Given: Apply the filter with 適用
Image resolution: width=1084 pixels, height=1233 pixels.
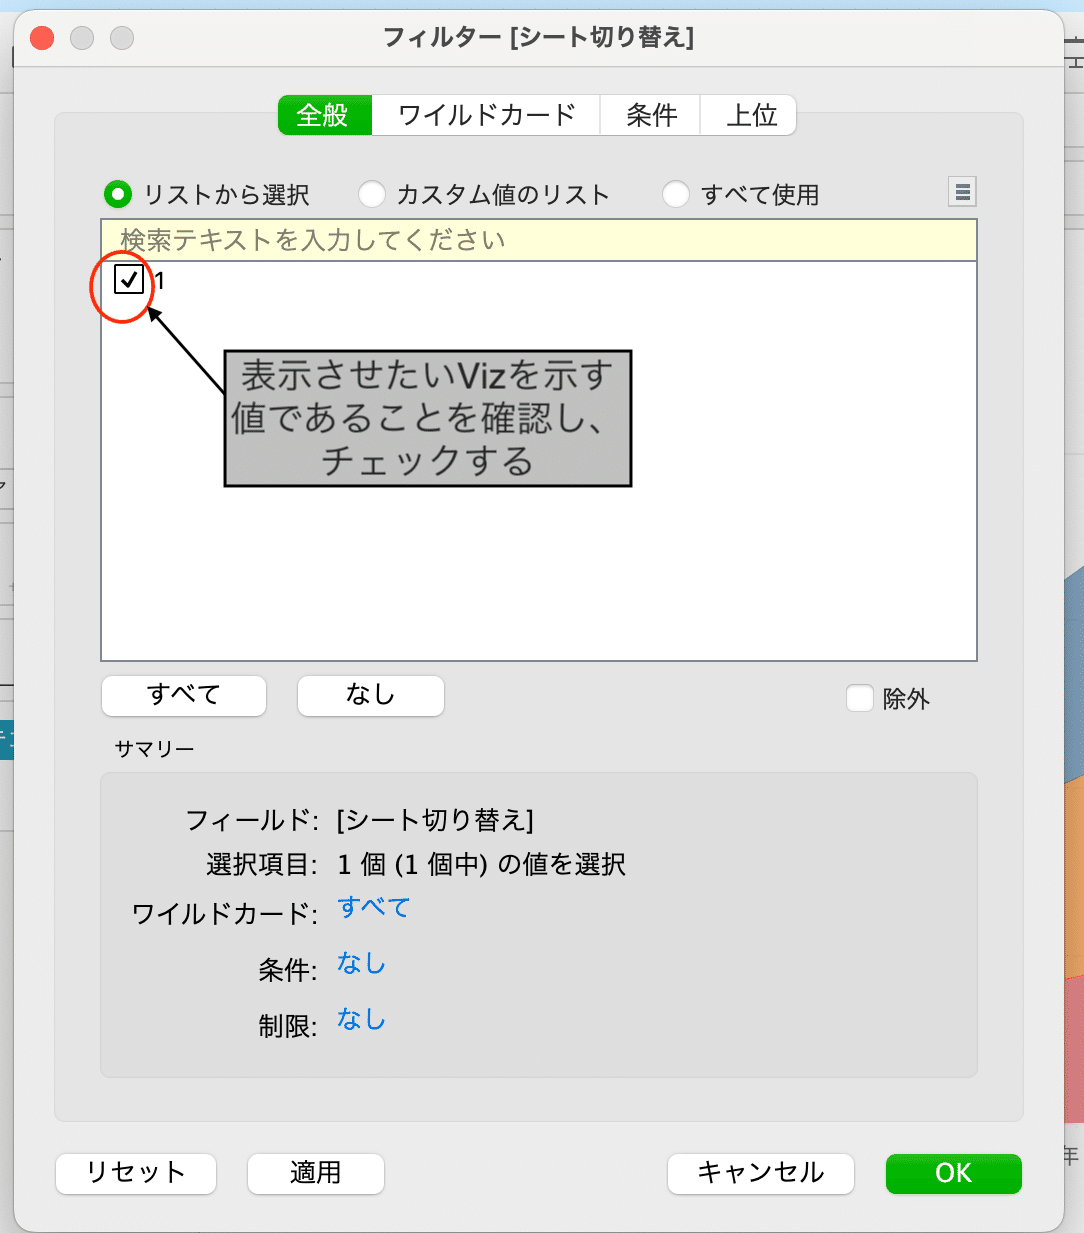Looking at the screenshot, I should point(316,1173).
